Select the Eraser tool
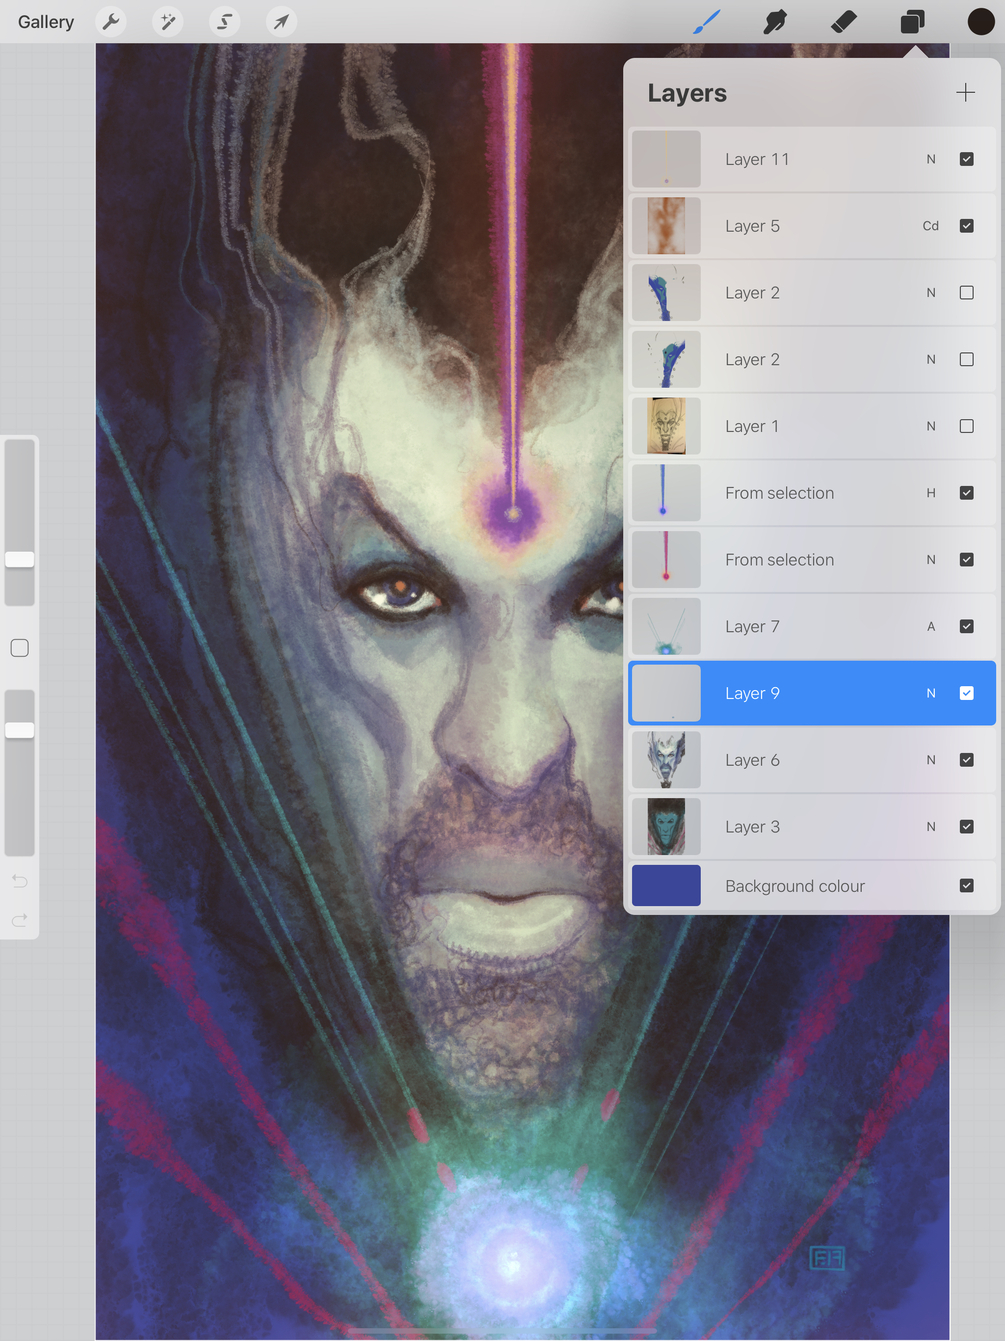Image resolution: width=1005 pixels, height=1341 pixels. pos(844,21)
